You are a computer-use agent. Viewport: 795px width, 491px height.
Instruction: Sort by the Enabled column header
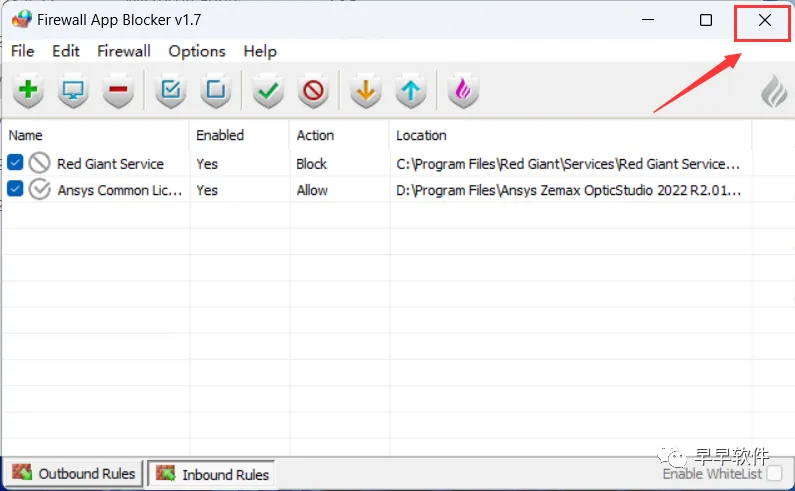220,135
